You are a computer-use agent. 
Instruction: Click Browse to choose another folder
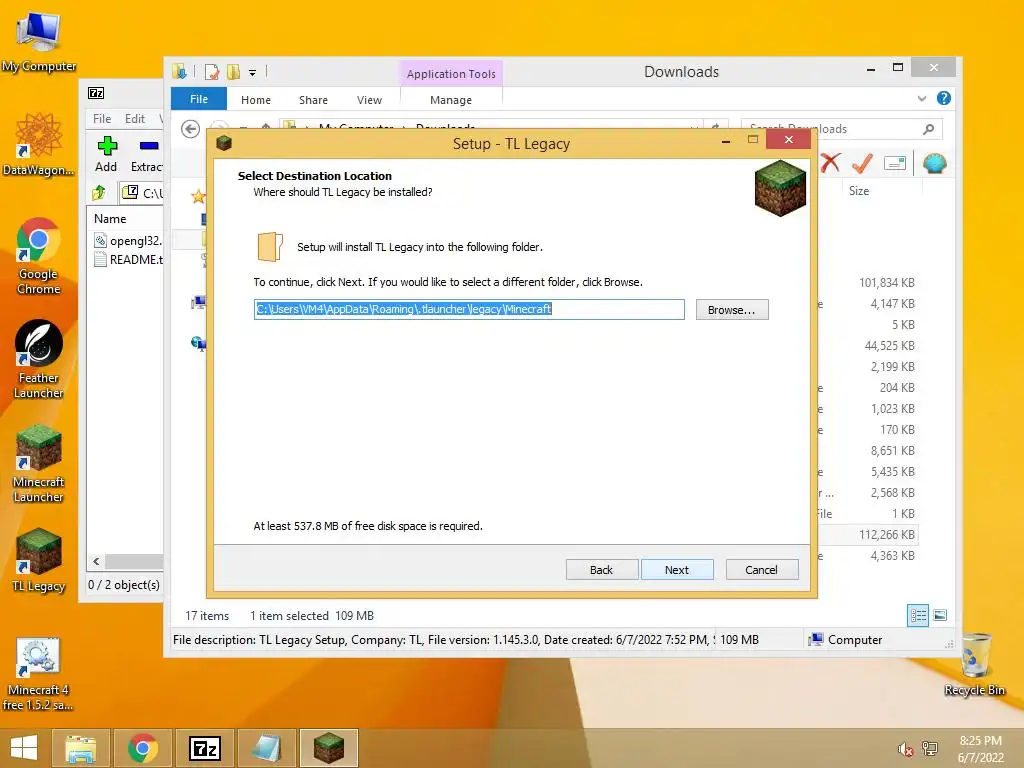click(731, 310)
